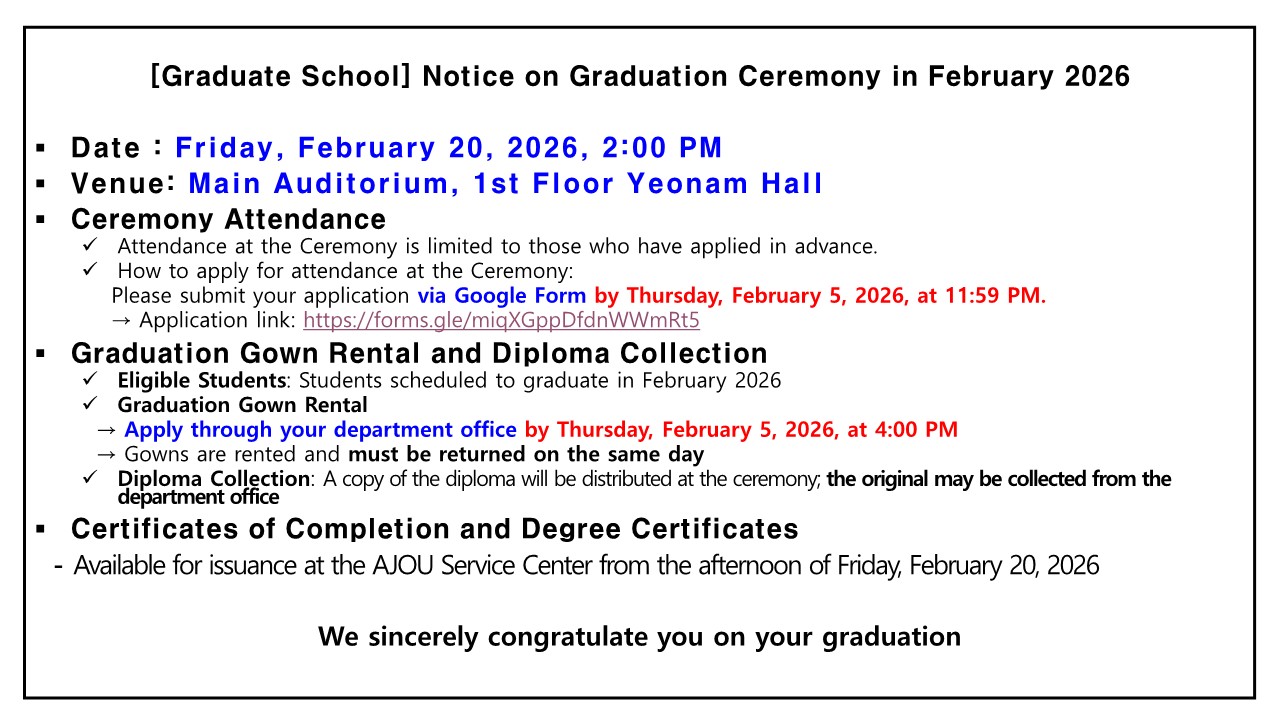Select the Main Auditorium venue text
This screenshot has height=720, width=1280.
coord(505,184)
